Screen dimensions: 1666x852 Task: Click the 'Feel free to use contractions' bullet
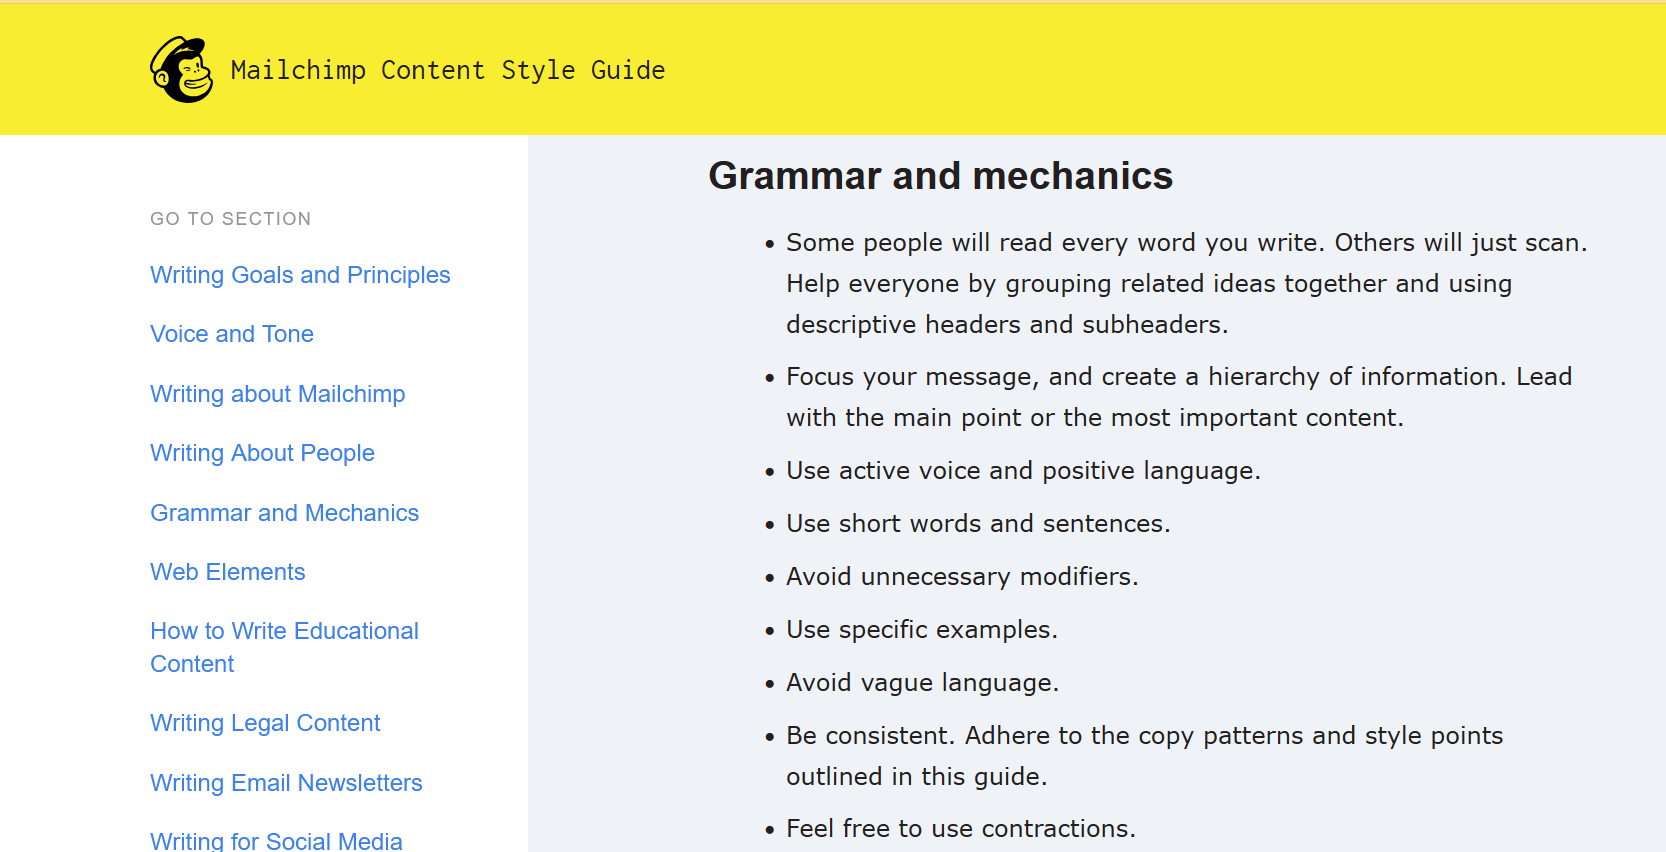[961, 829]
